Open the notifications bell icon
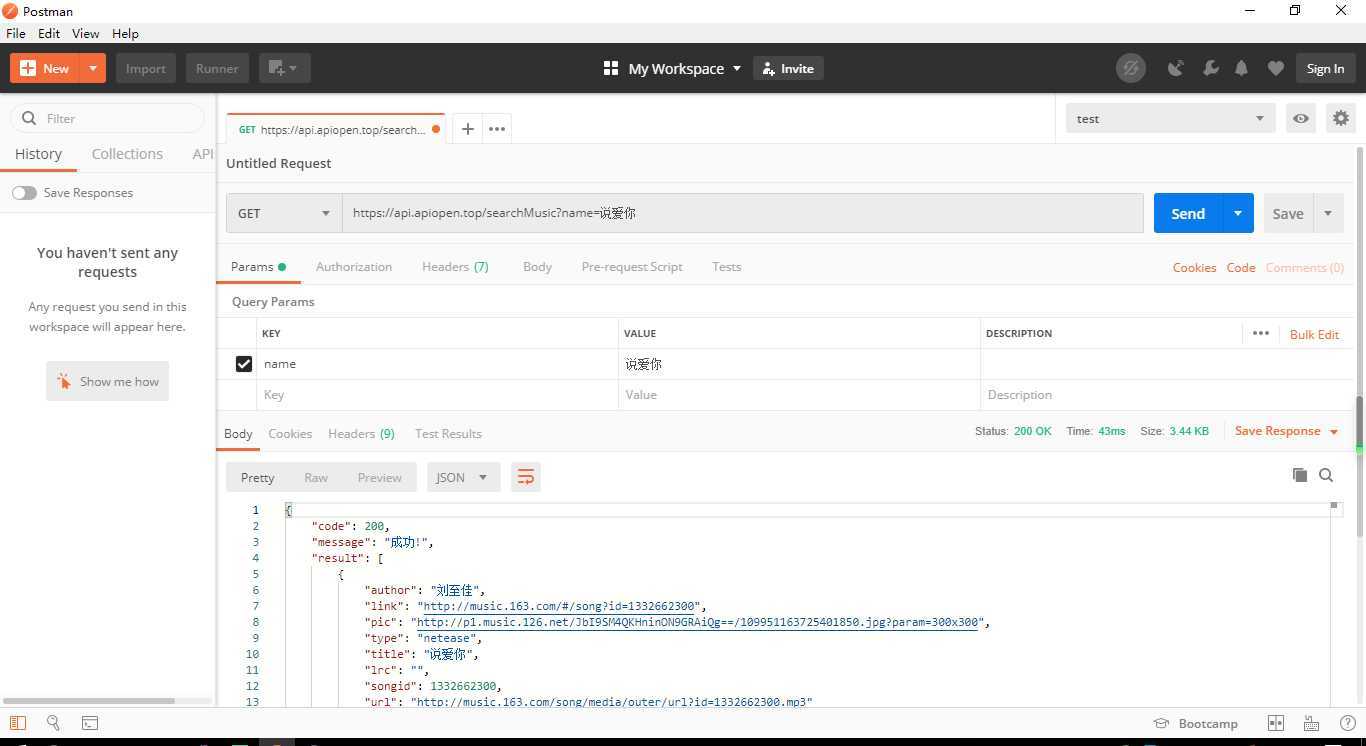This screenshot has width=1366, height=746. point(1241,68)
